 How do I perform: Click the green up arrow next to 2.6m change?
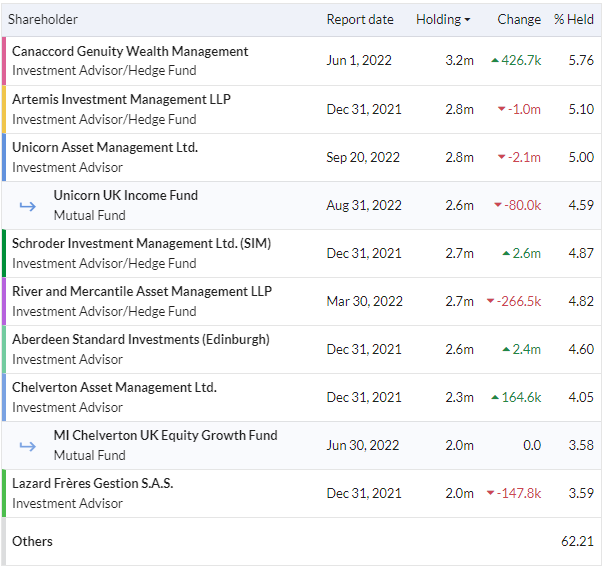(x=507, y=253)
